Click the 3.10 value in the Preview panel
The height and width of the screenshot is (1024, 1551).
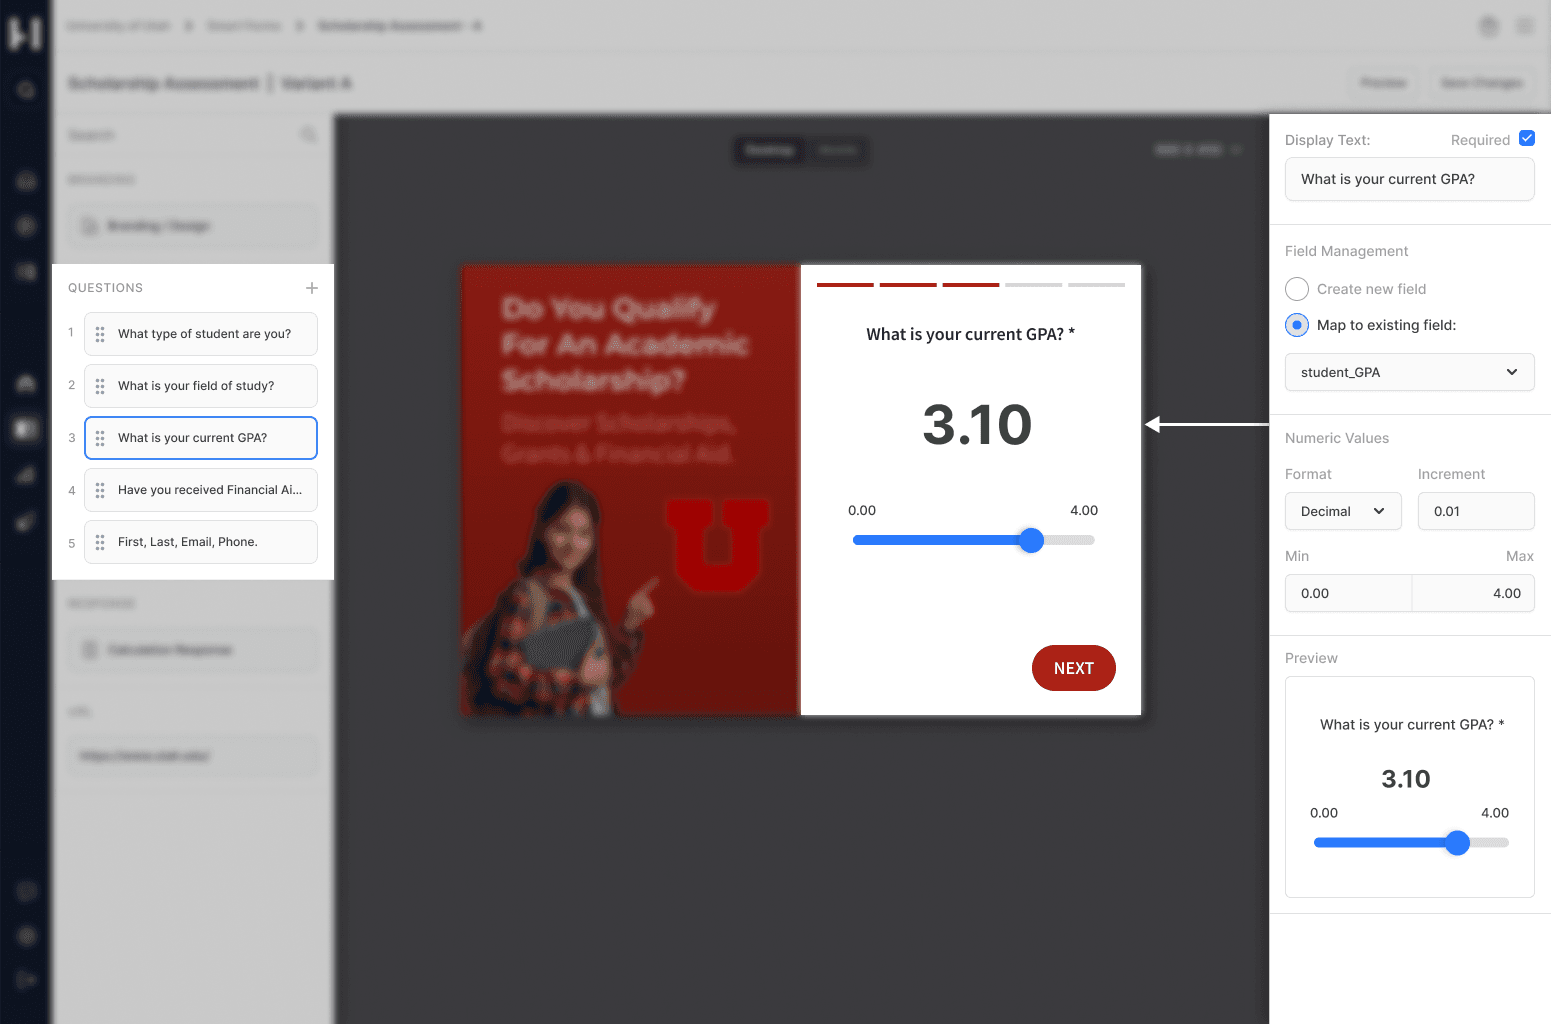pos(1406,779)
